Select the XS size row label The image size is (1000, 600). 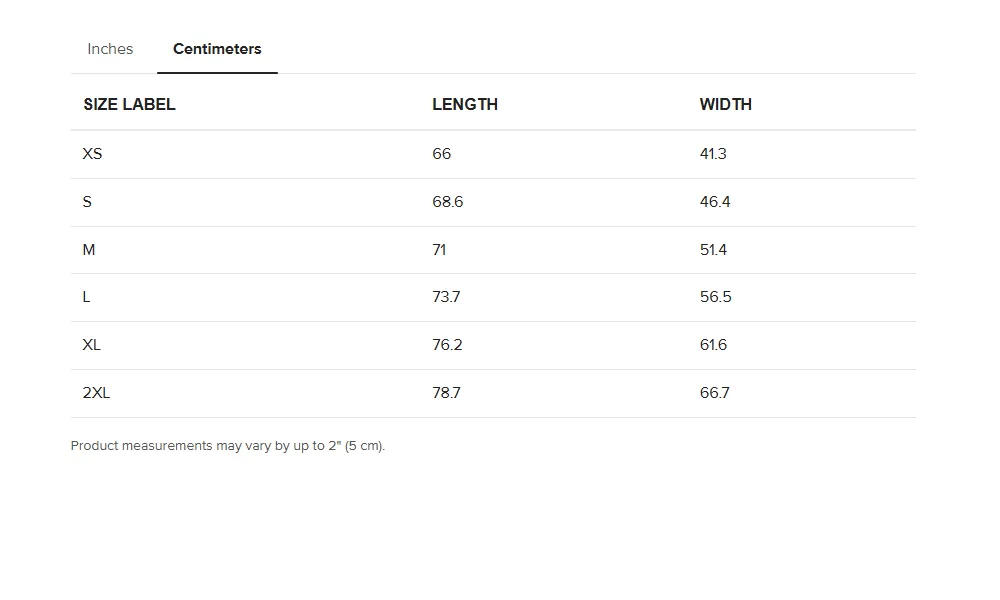click(92, 154)
